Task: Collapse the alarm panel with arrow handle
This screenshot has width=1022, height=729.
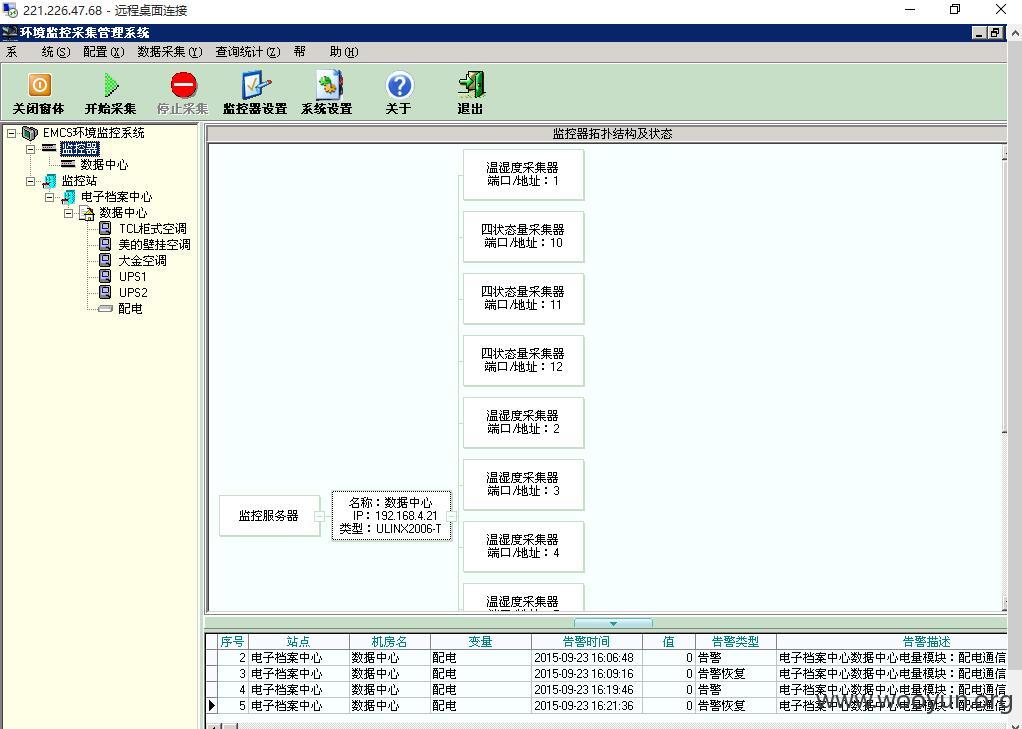Action: (613, 623)
